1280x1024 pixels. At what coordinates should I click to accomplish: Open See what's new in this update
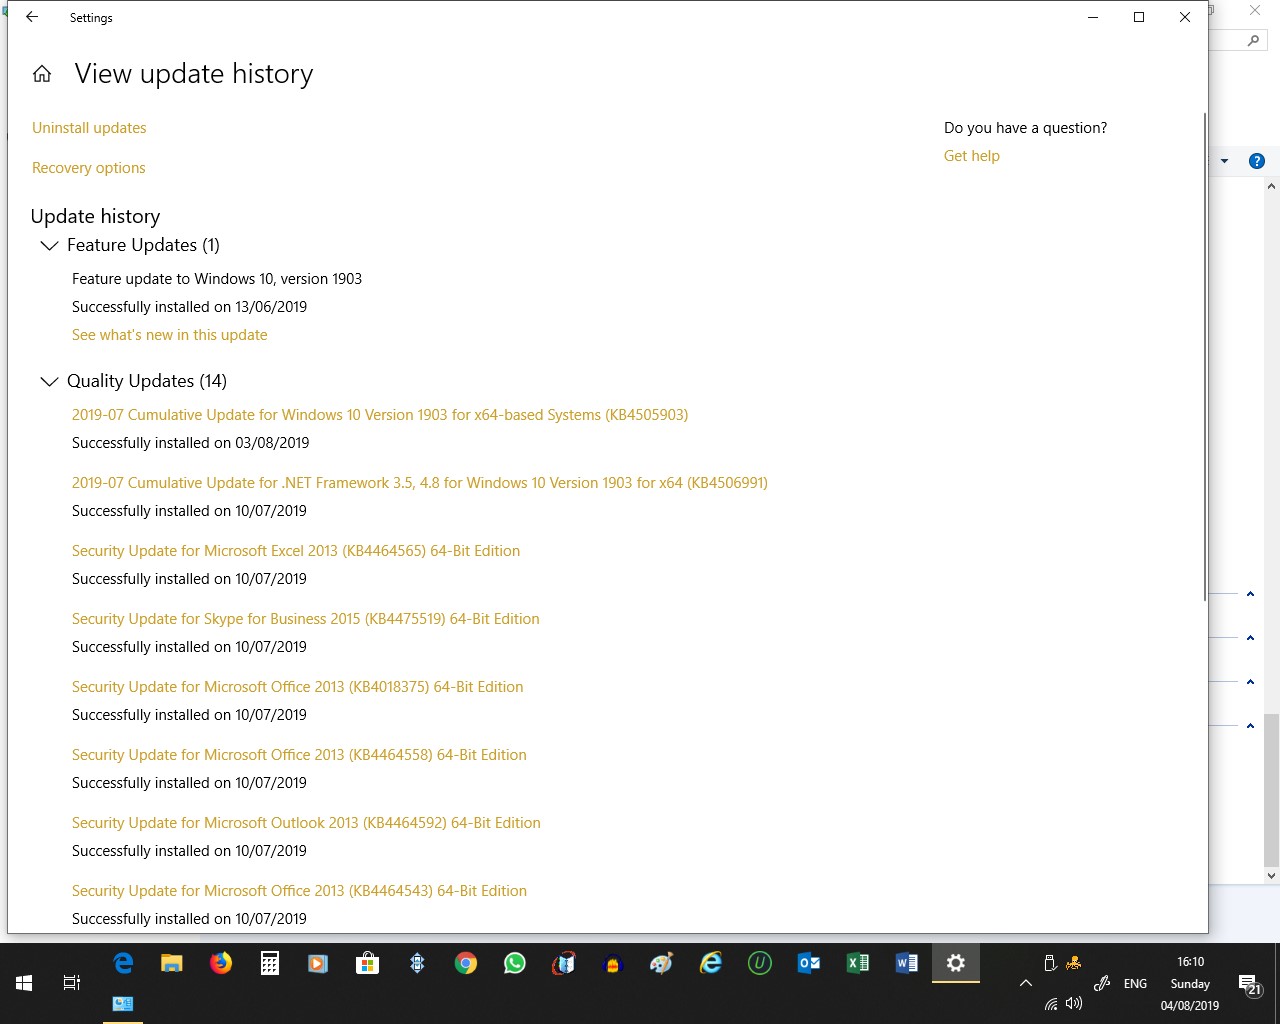point(170,335)
